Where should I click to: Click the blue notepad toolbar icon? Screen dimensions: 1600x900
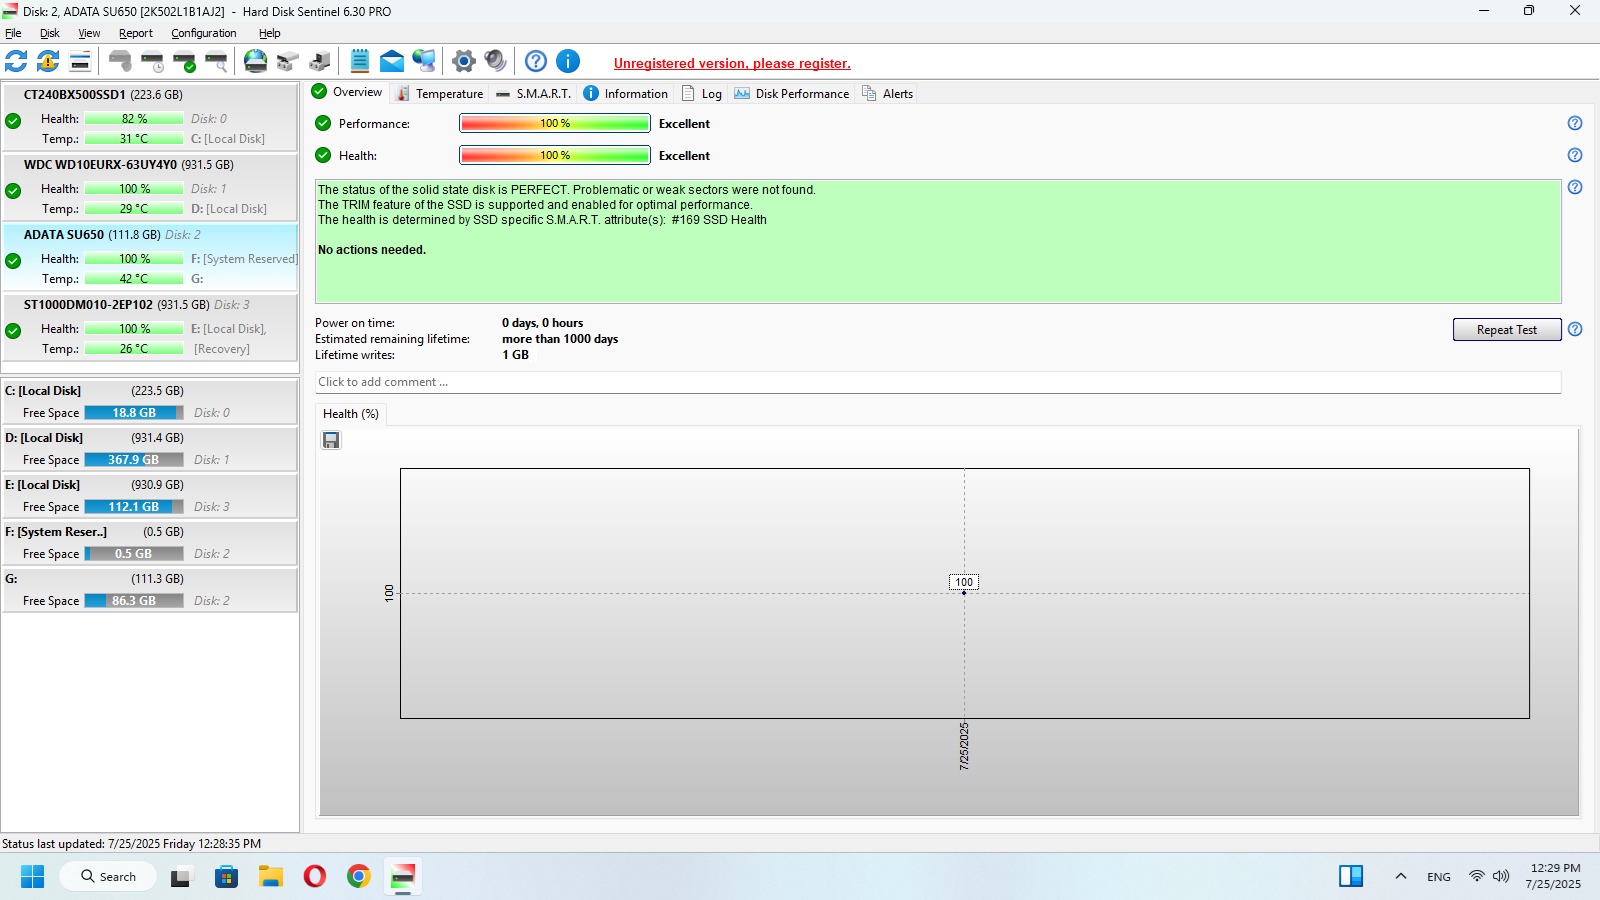(360, 61)
